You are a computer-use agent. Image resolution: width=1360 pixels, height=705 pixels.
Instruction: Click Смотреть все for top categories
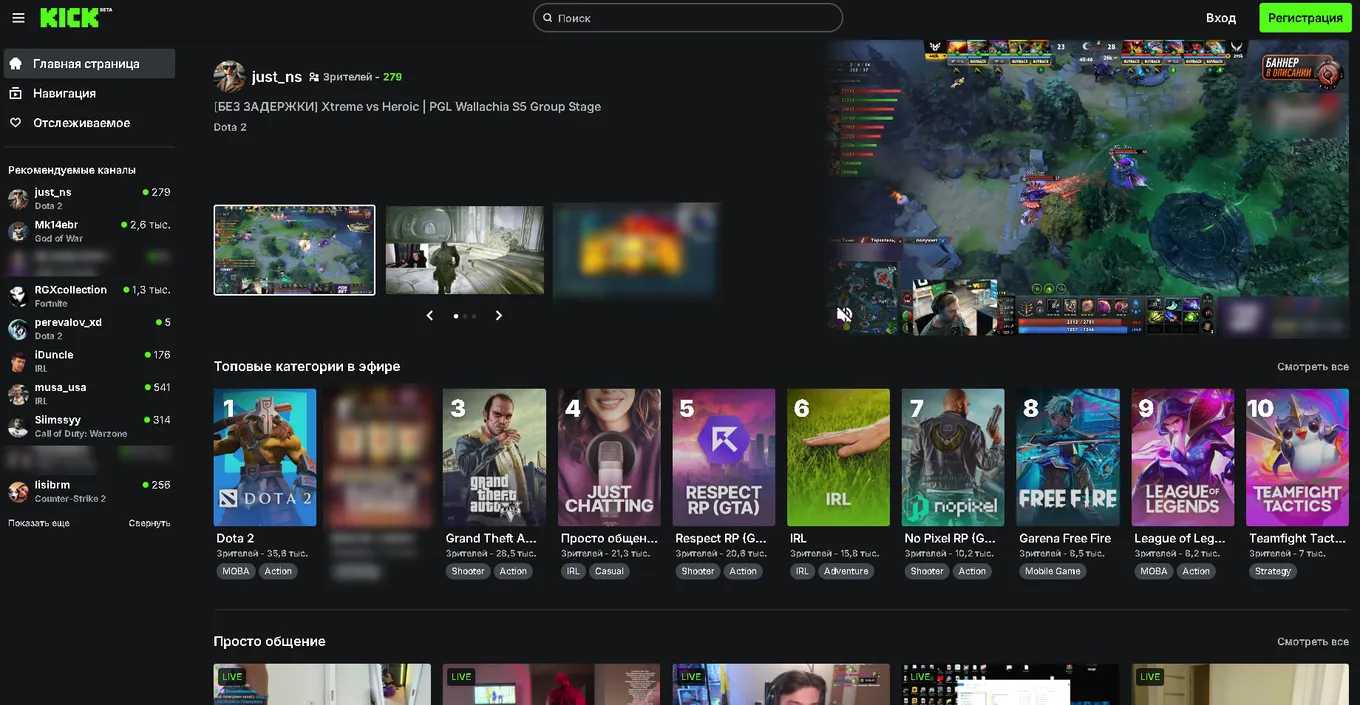pyautogui.click(x=1313, y=367)
